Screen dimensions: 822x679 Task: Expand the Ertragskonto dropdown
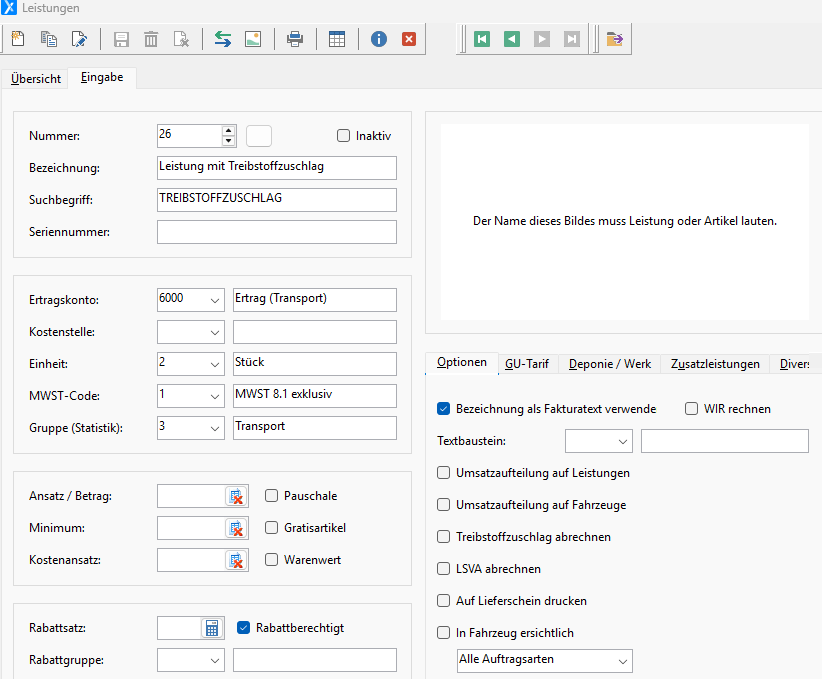215,300
